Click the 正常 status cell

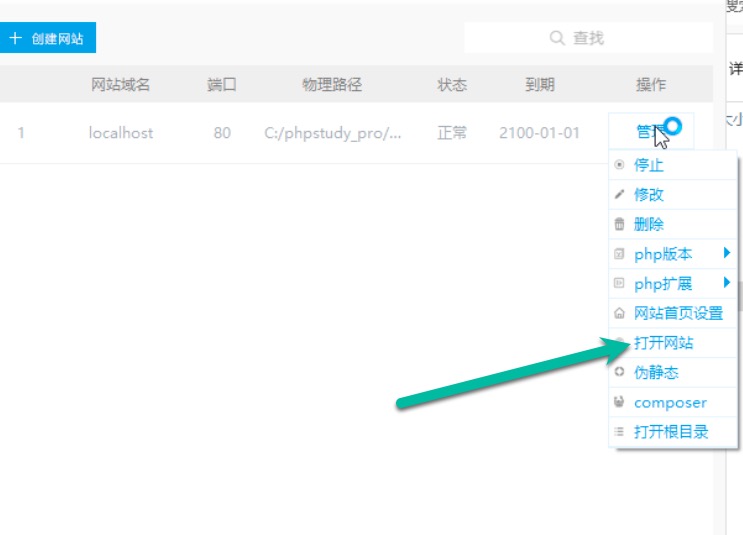[x=452, y=133]
